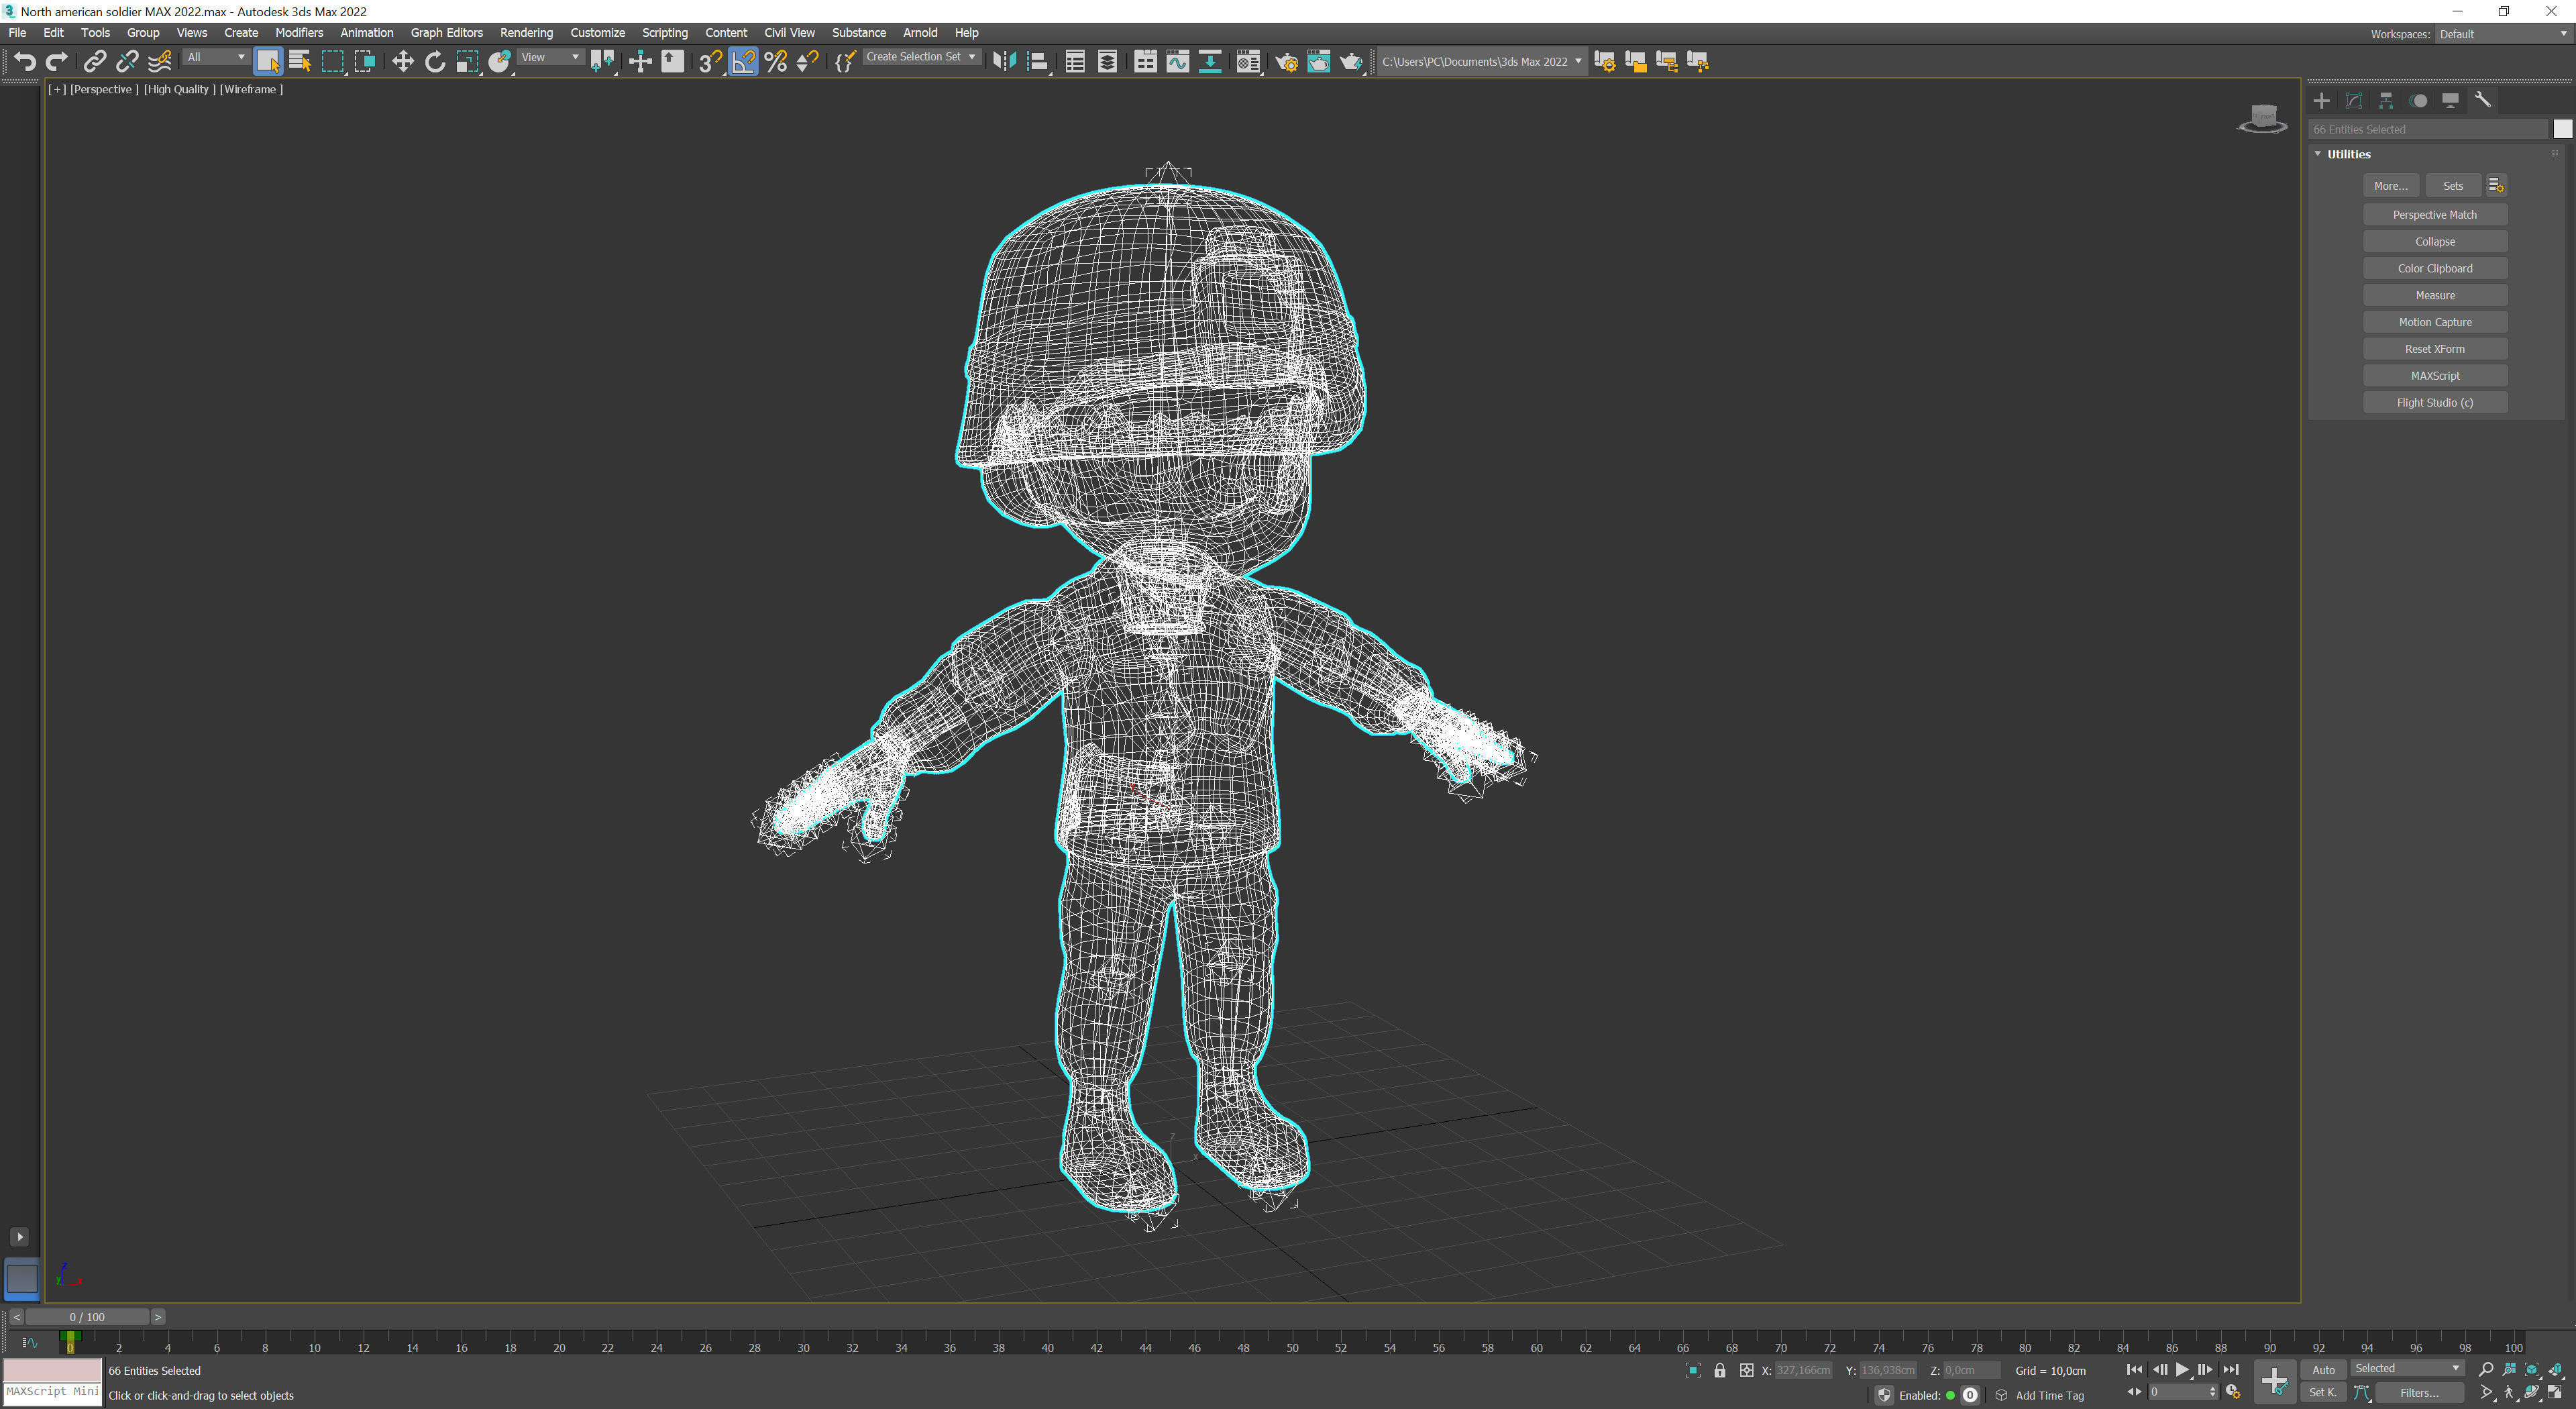Open the Animation menu
Screen dimensions: 2576x1409
366,33
